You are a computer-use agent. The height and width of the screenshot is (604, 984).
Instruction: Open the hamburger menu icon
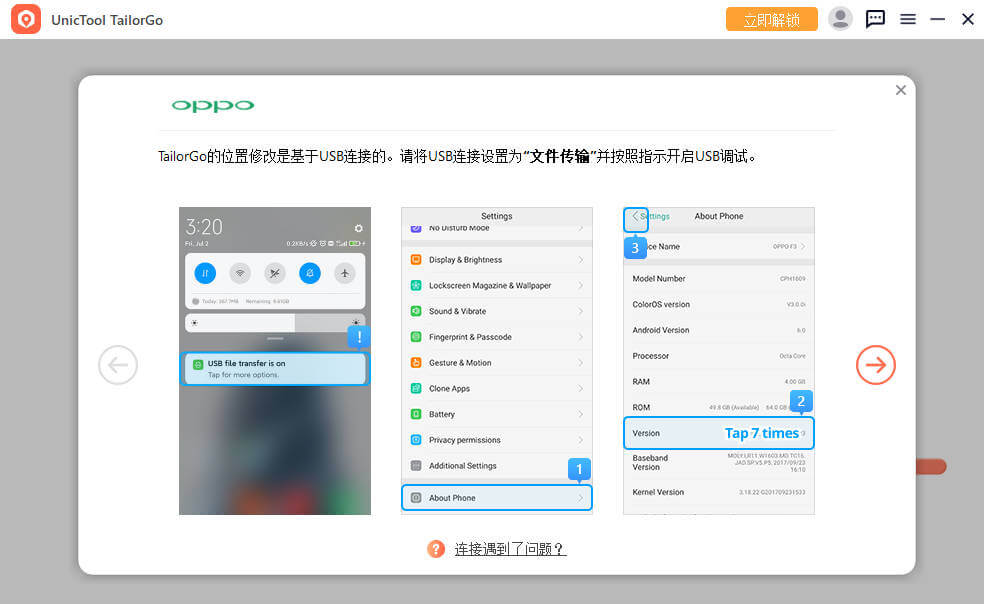pos(907,19)
